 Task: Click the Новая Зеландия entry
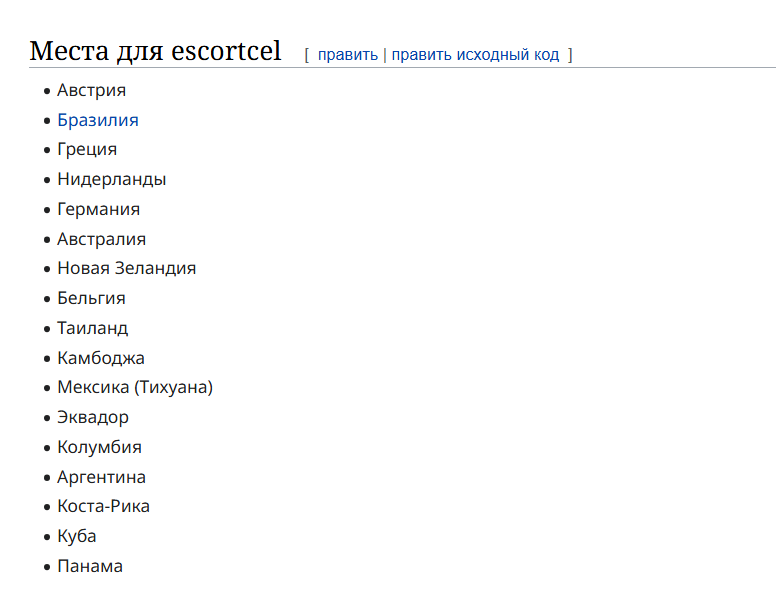127,268
